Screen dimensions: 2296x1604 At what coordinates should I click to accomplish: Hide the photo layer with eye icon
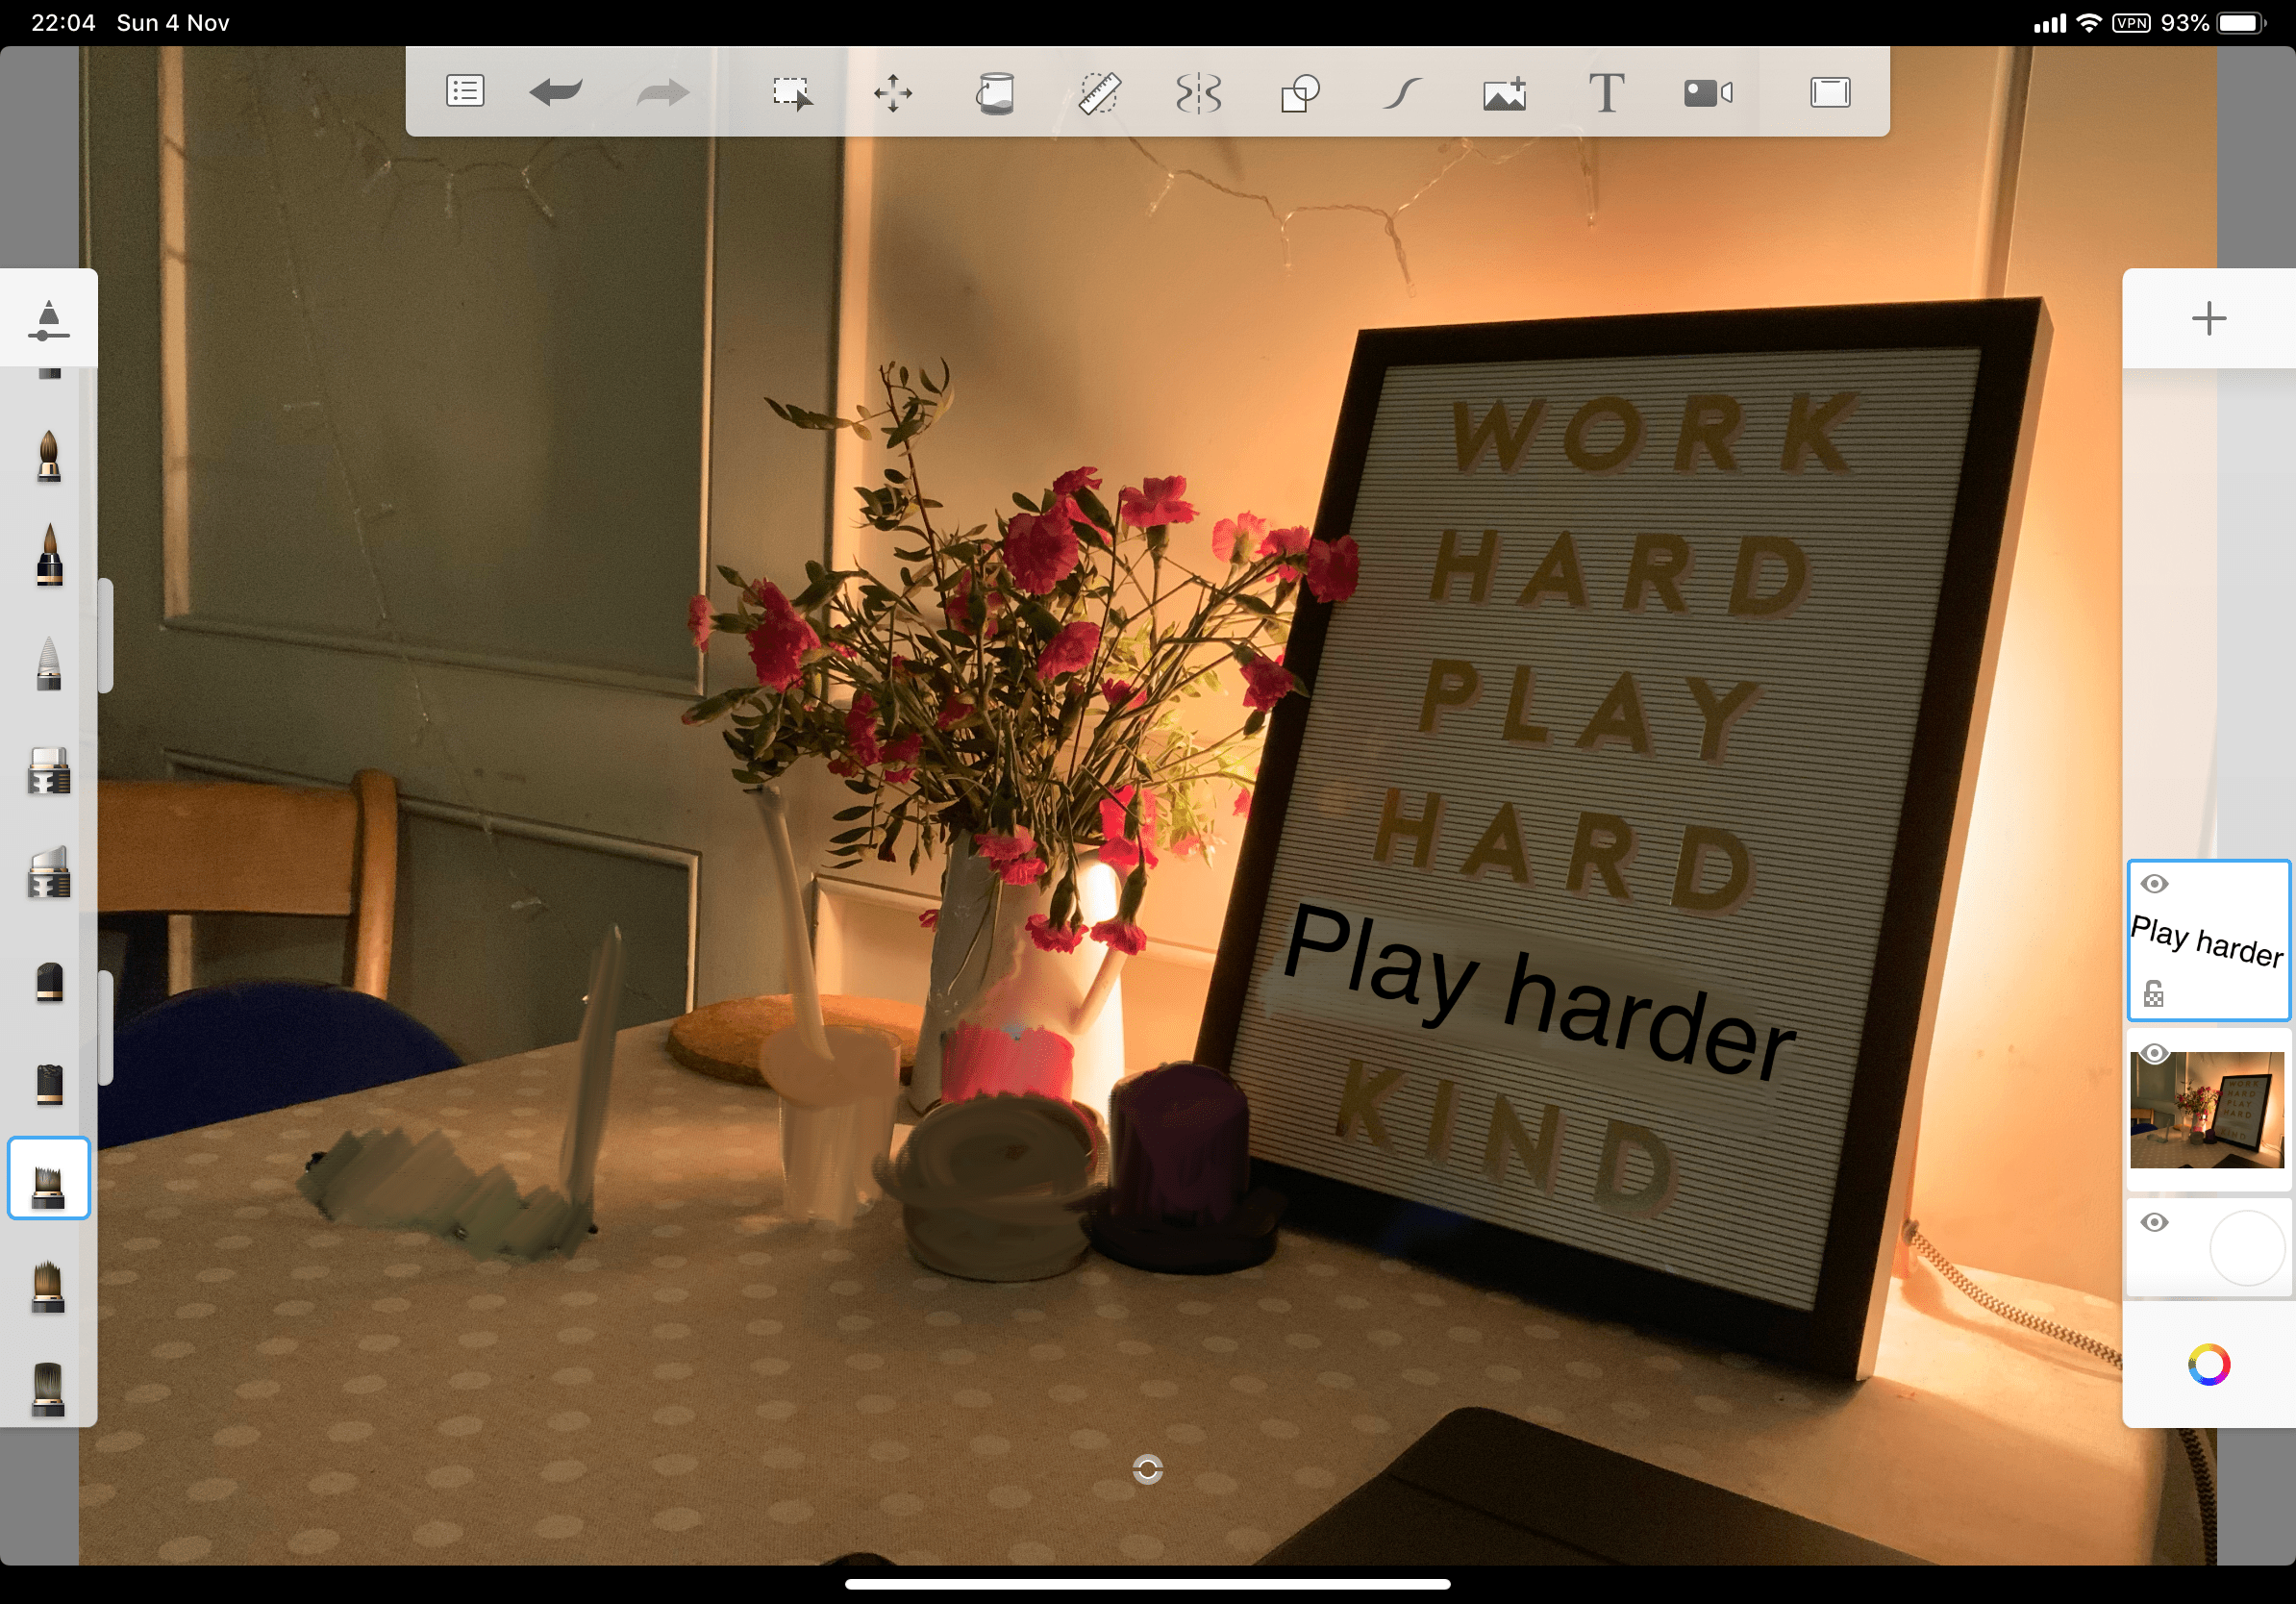[2155, 1053]
